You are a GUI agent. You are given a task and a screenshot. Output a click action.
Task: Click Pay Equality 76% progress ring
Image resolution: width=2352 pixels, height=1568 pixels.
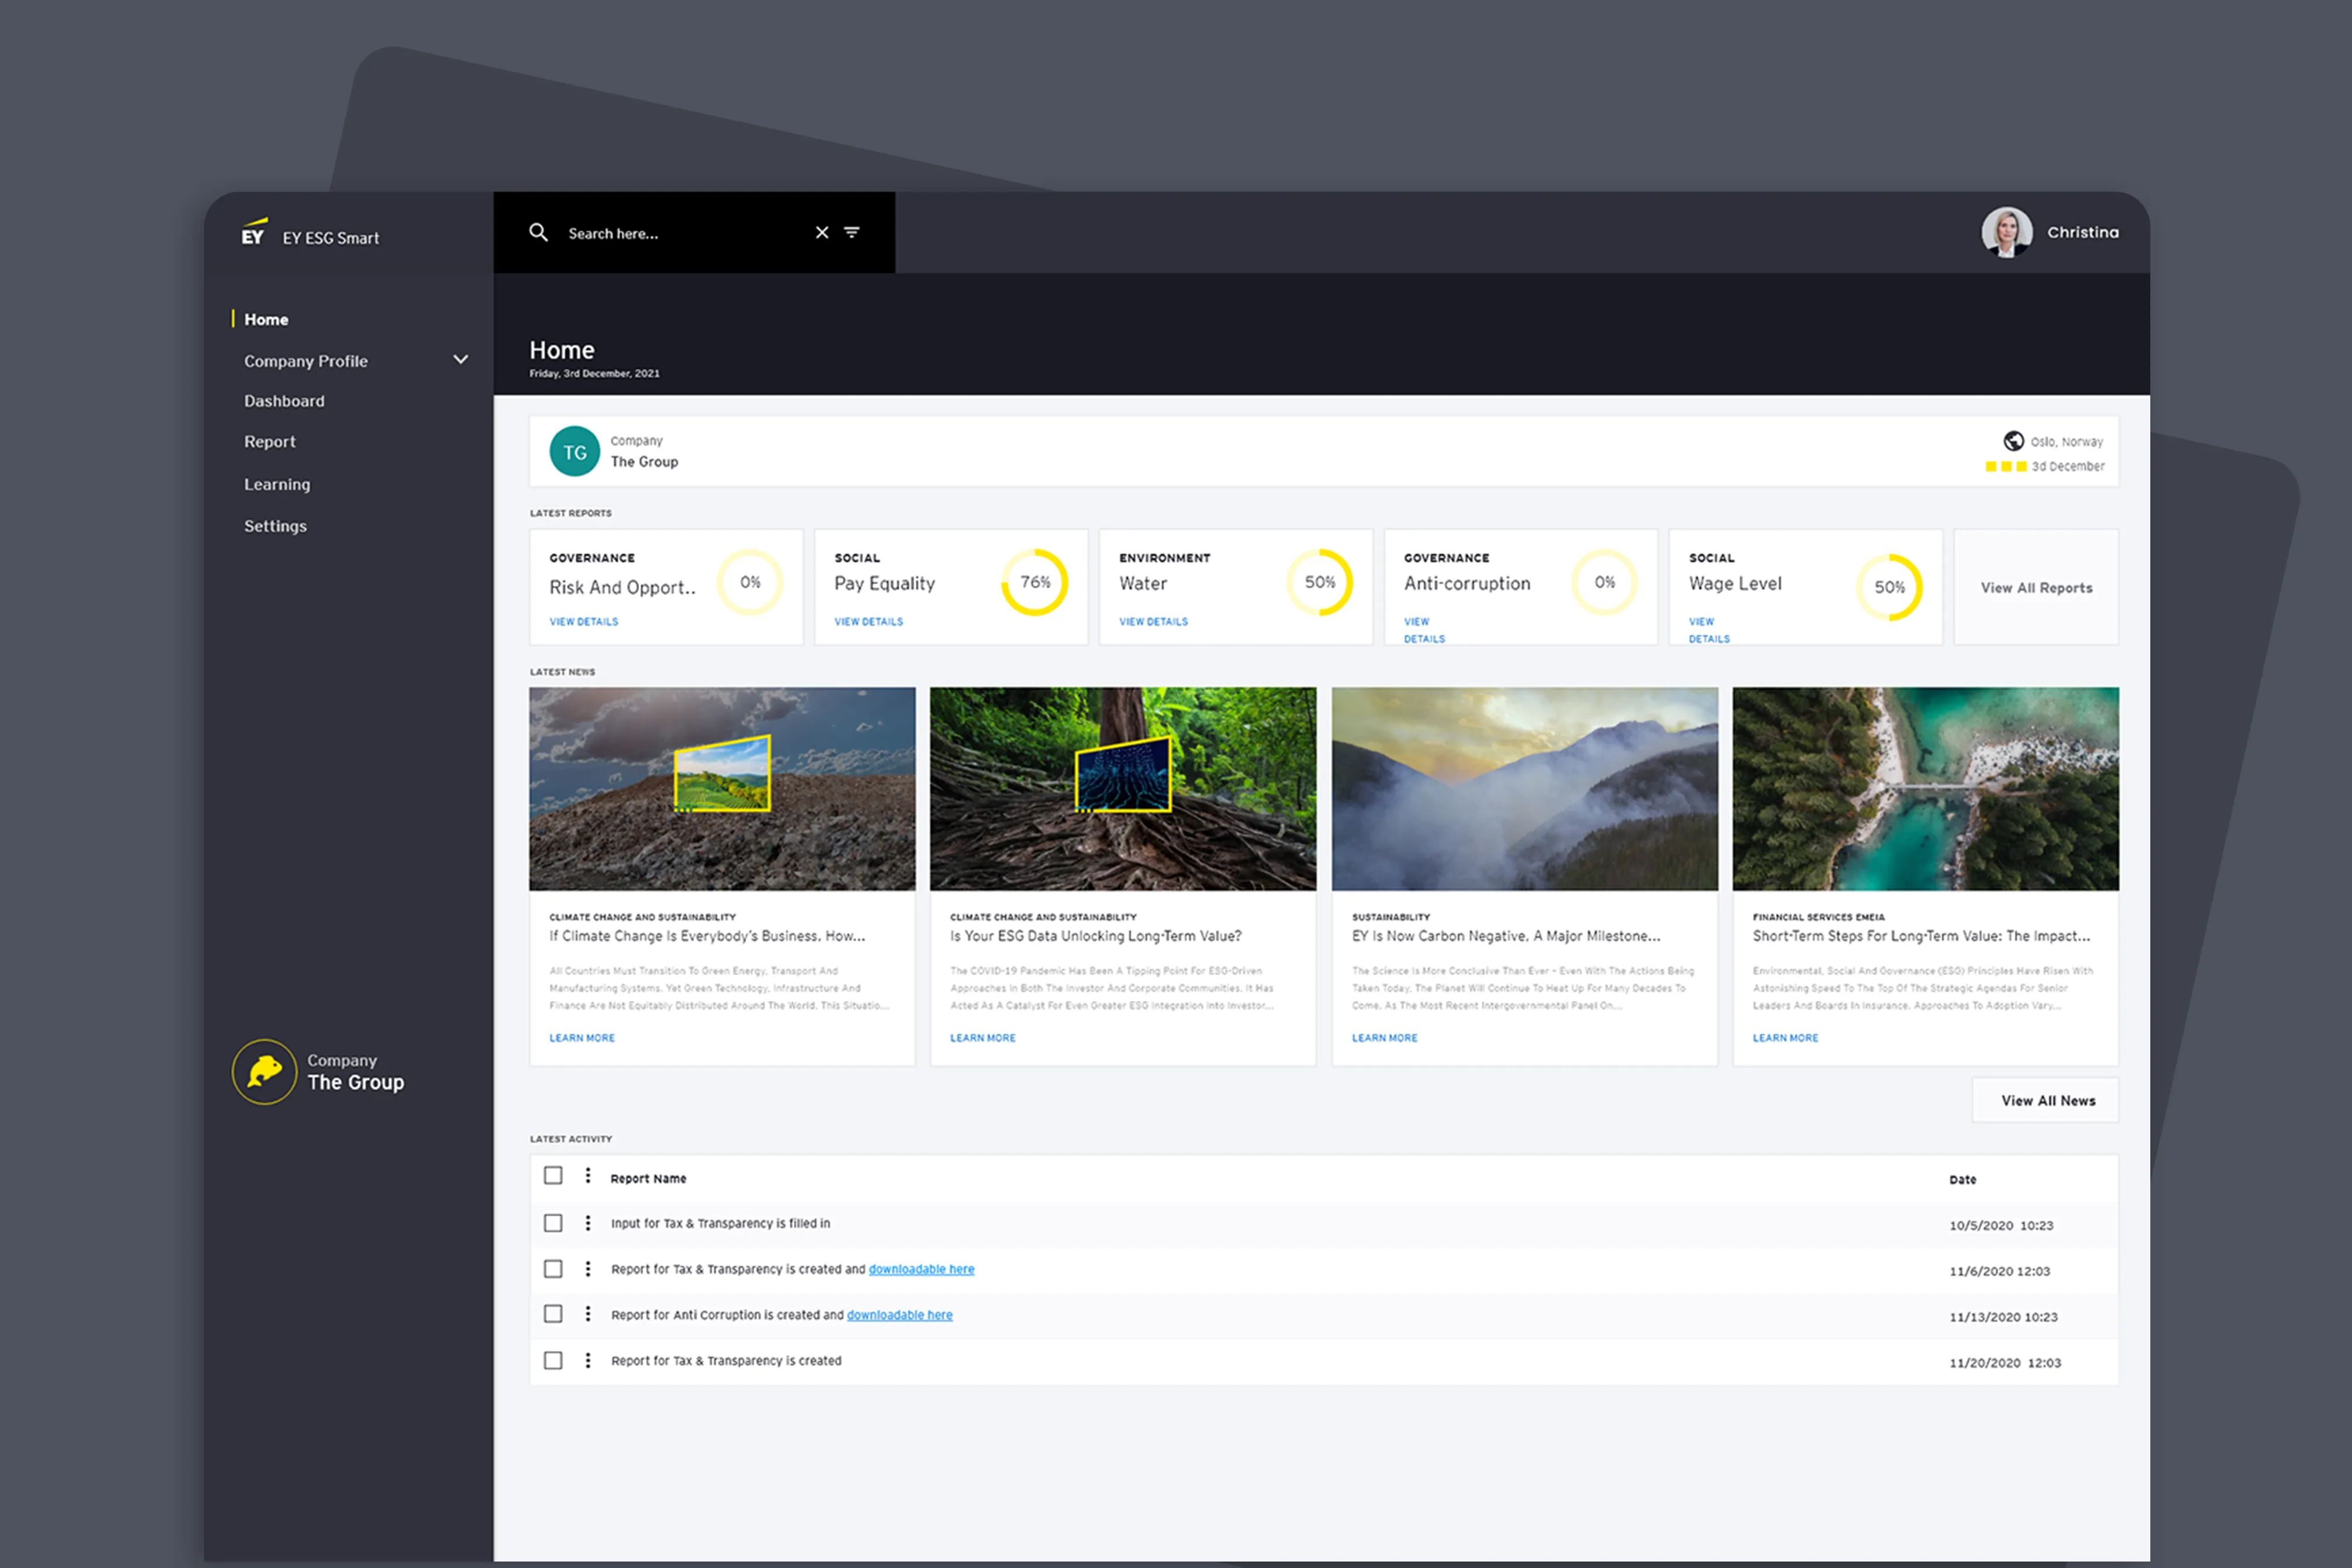(1035, 582)
